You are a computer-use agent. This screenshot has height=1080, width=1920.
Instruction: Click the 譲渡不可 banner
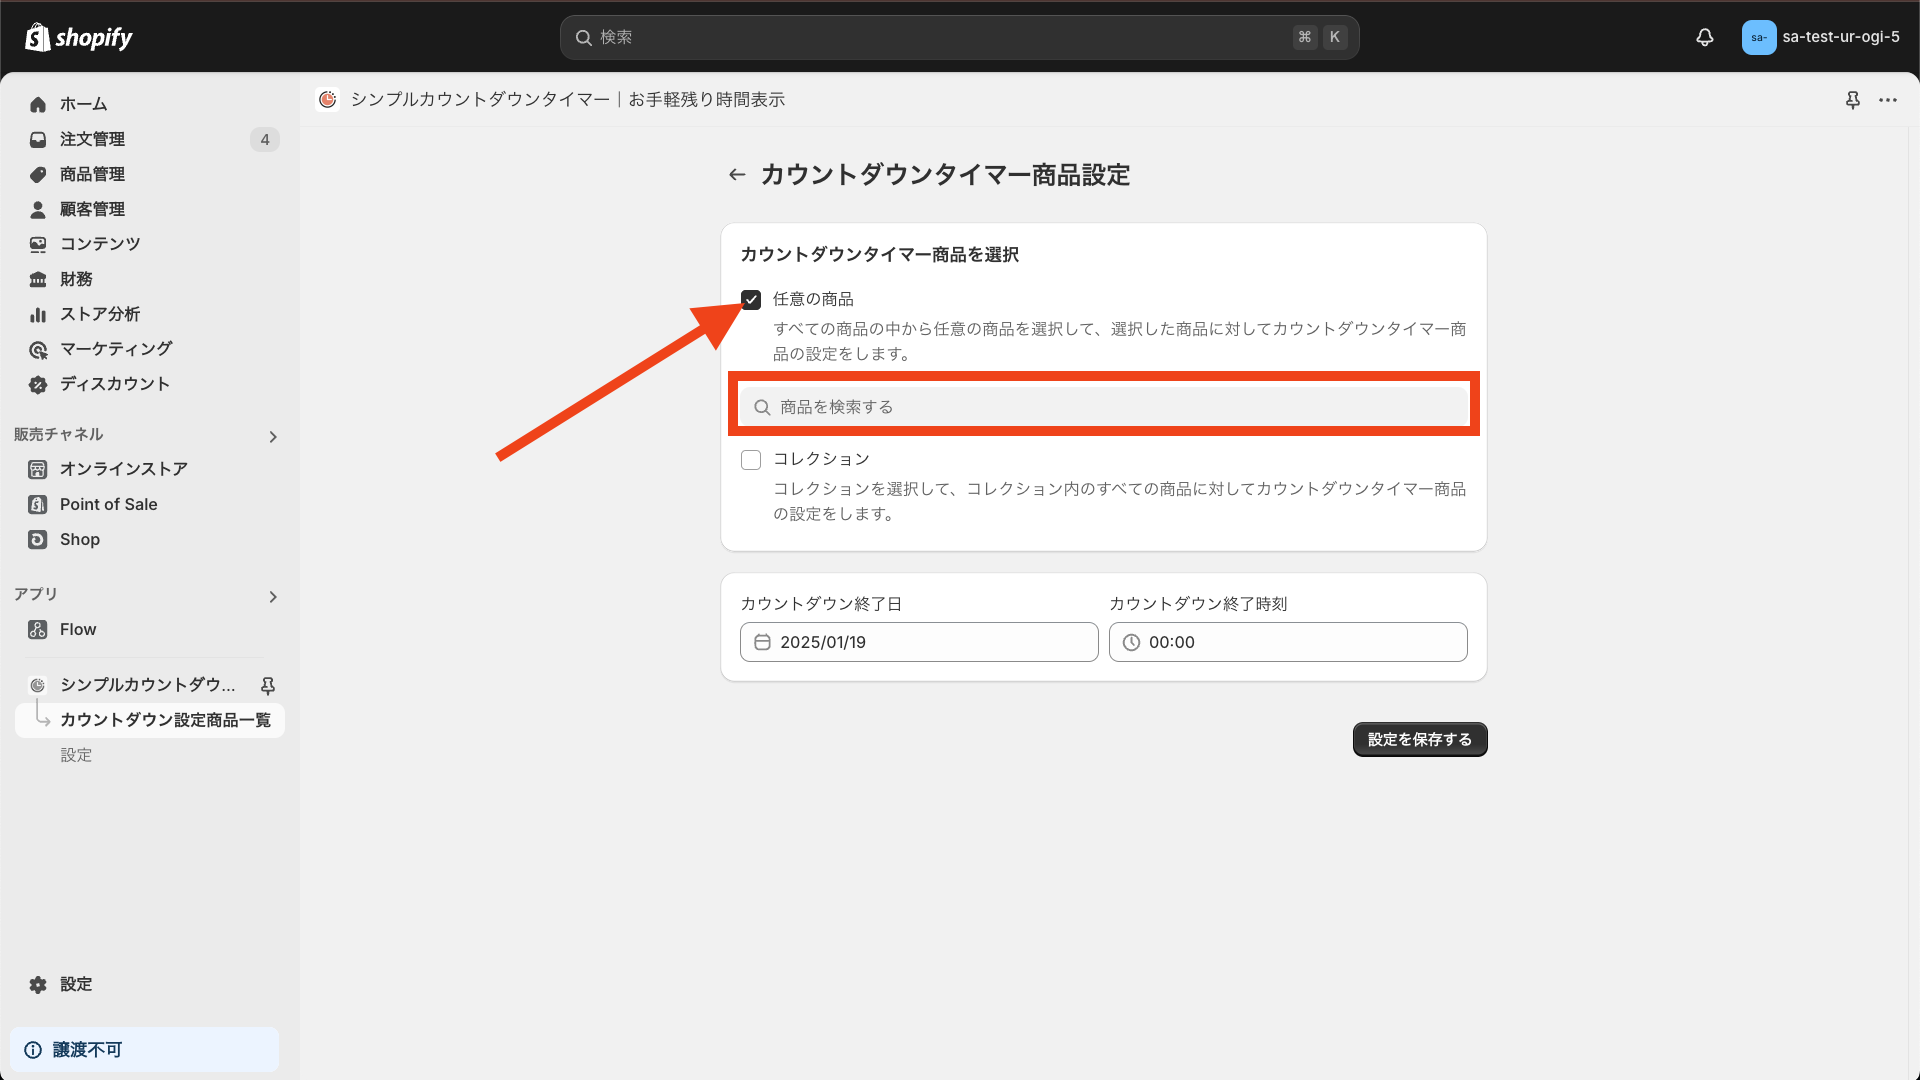pyautogui.click(x=144, y=1049)
